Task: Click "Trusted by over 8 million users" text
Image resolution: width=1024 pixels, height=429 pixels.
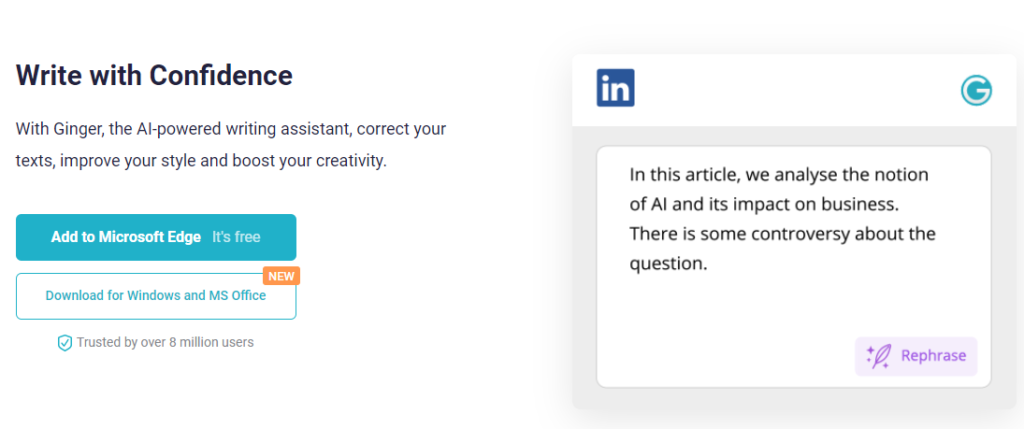Action: pyautogui.click(x=165, y=342)
